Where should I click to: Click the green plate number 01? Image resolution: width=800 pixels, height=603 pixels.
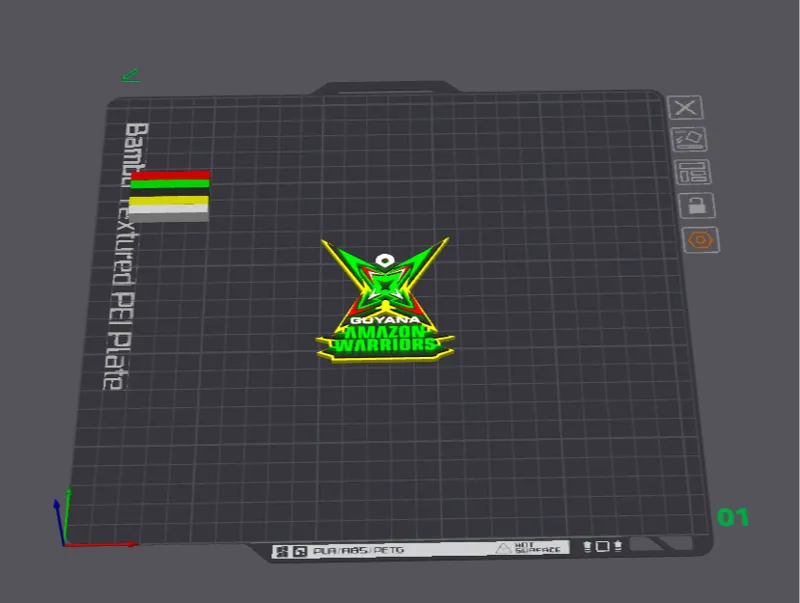click(x=733, y=517)
